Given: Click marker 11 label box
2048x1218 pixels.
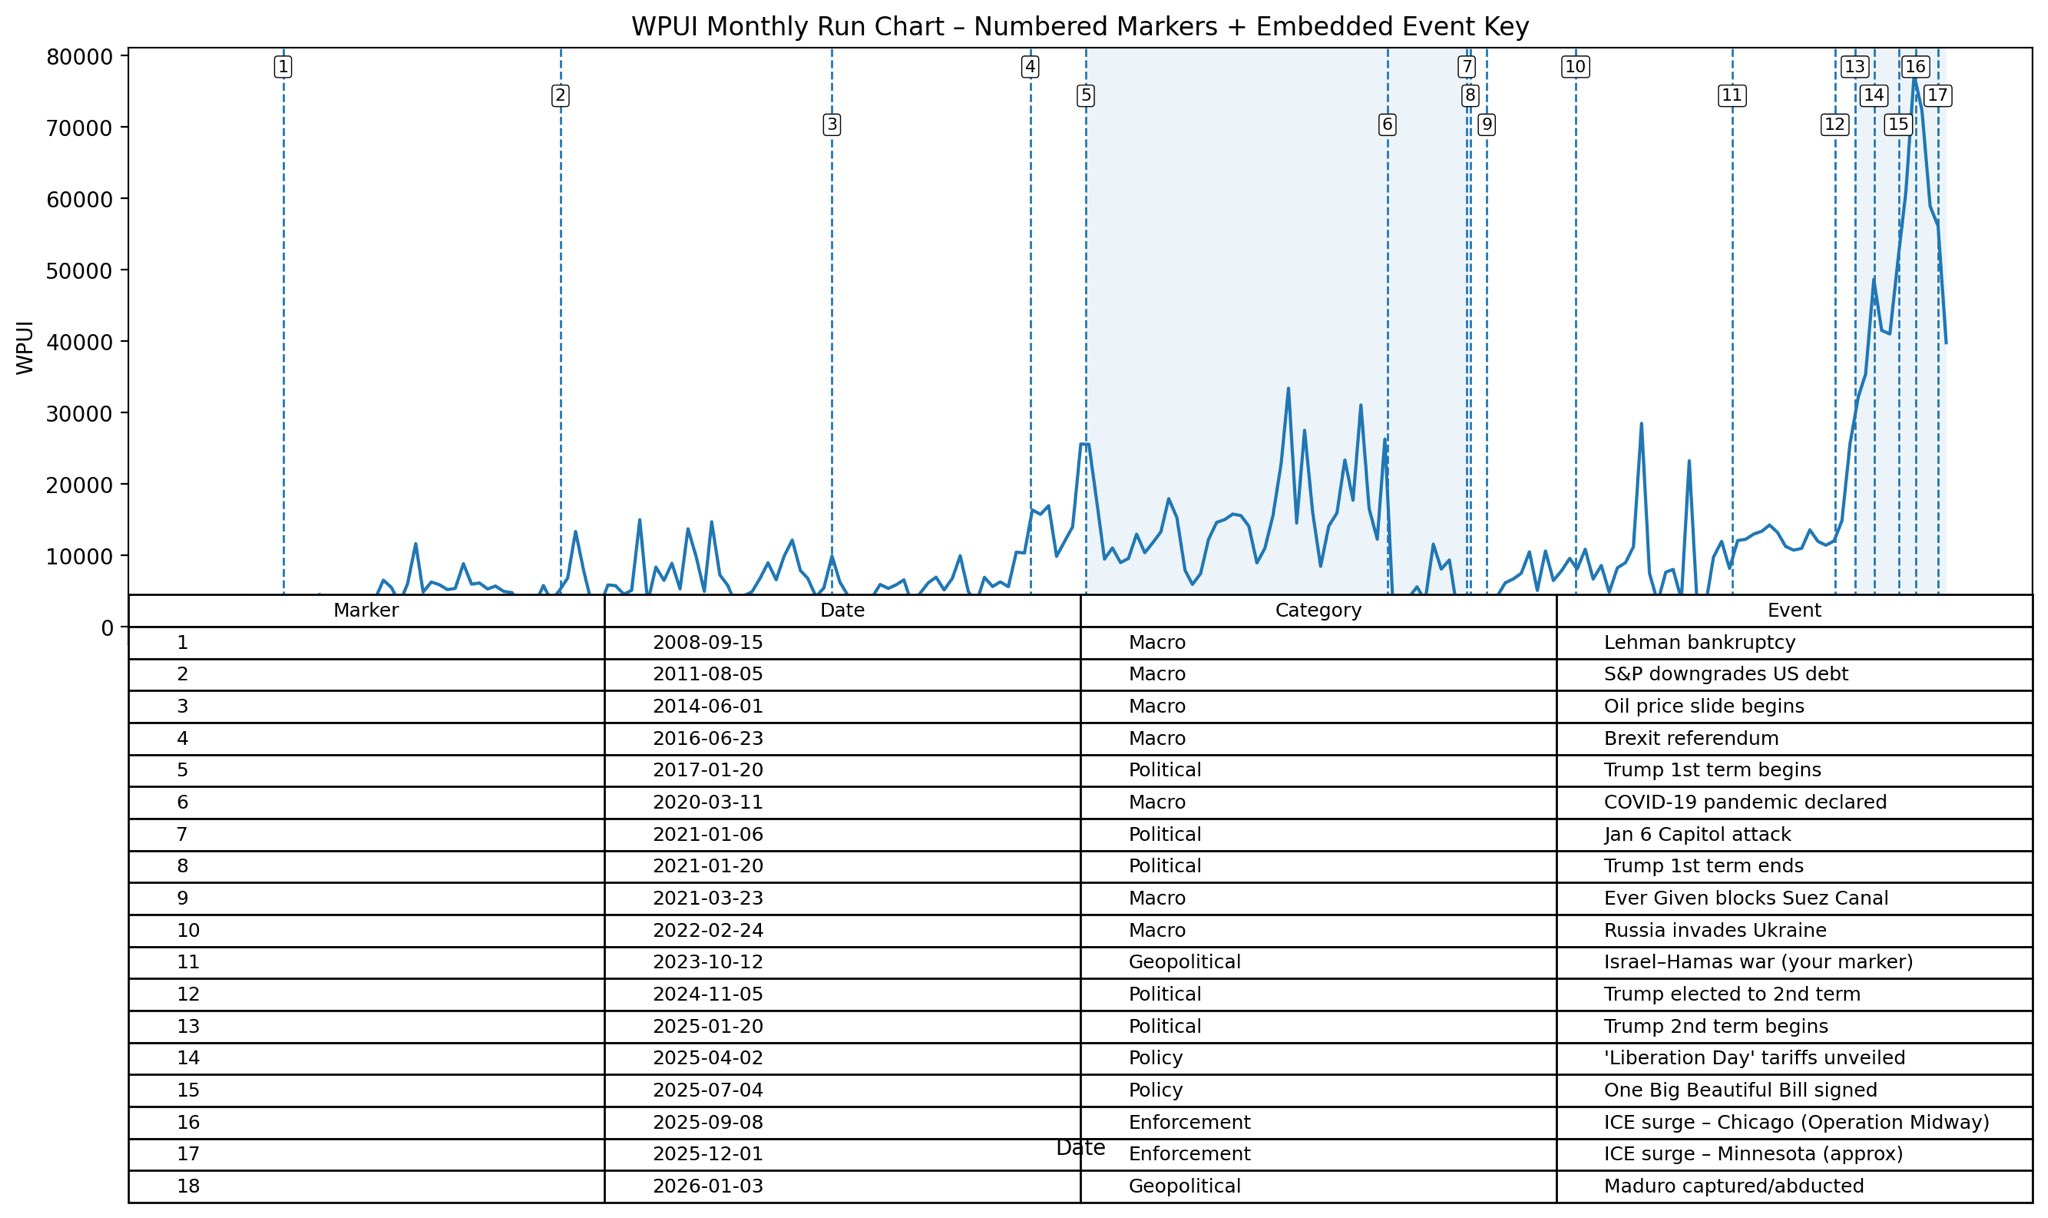Looking at the screenshot, I should pos(1731,96).
